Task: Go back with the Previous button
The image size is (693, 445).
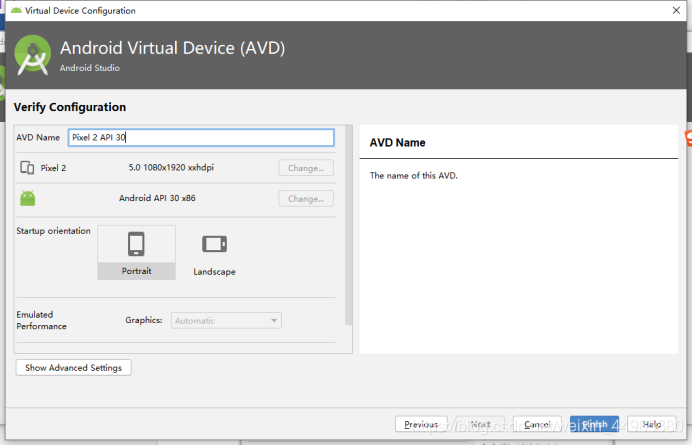Action: click(x=421, y=424)
